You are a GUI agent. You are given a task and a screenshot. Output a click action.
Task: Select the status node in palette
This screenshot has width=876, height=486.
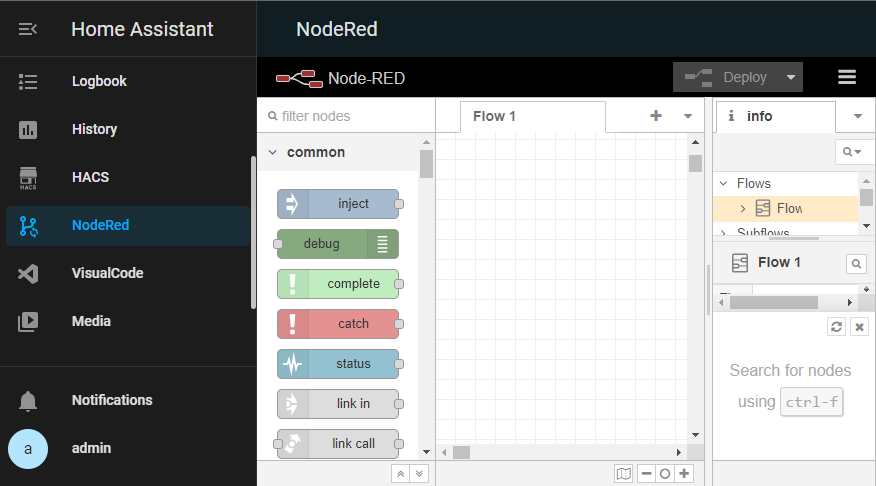(x=338, y=364)
